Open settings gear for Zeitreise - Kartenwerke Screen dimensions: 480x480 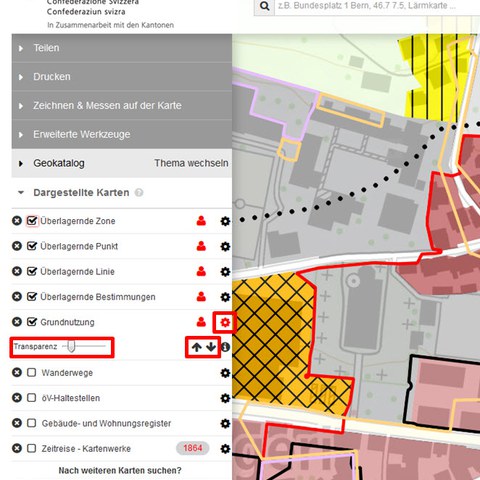point(225,449)
